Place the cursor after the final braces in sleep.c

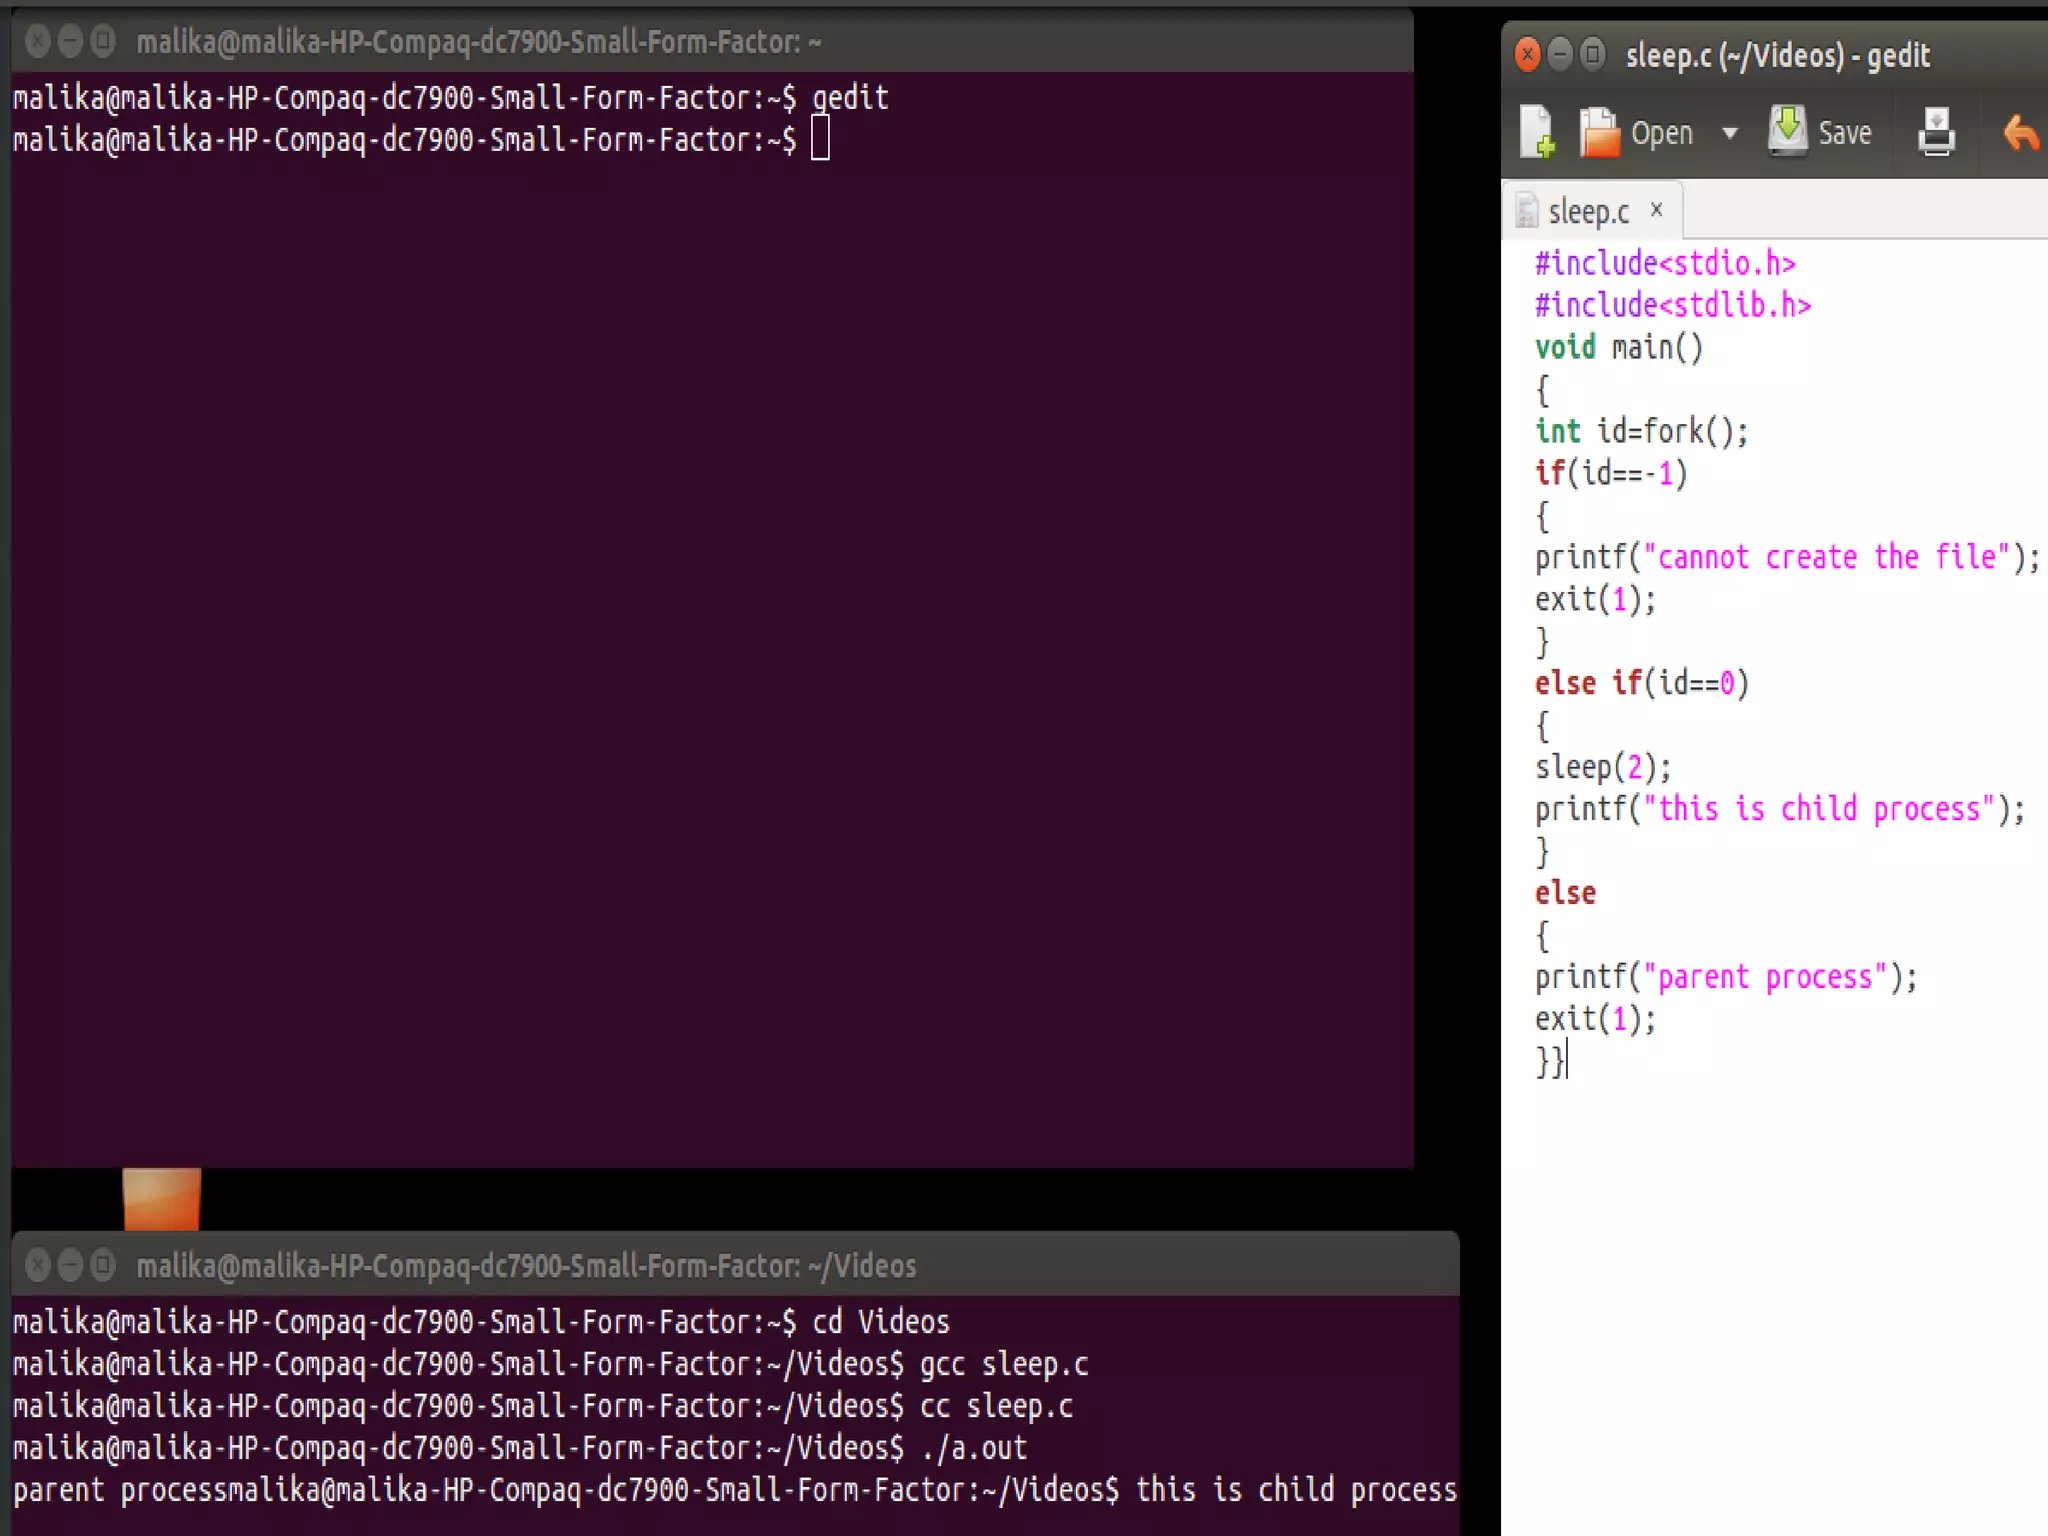pos(1567,1061)
